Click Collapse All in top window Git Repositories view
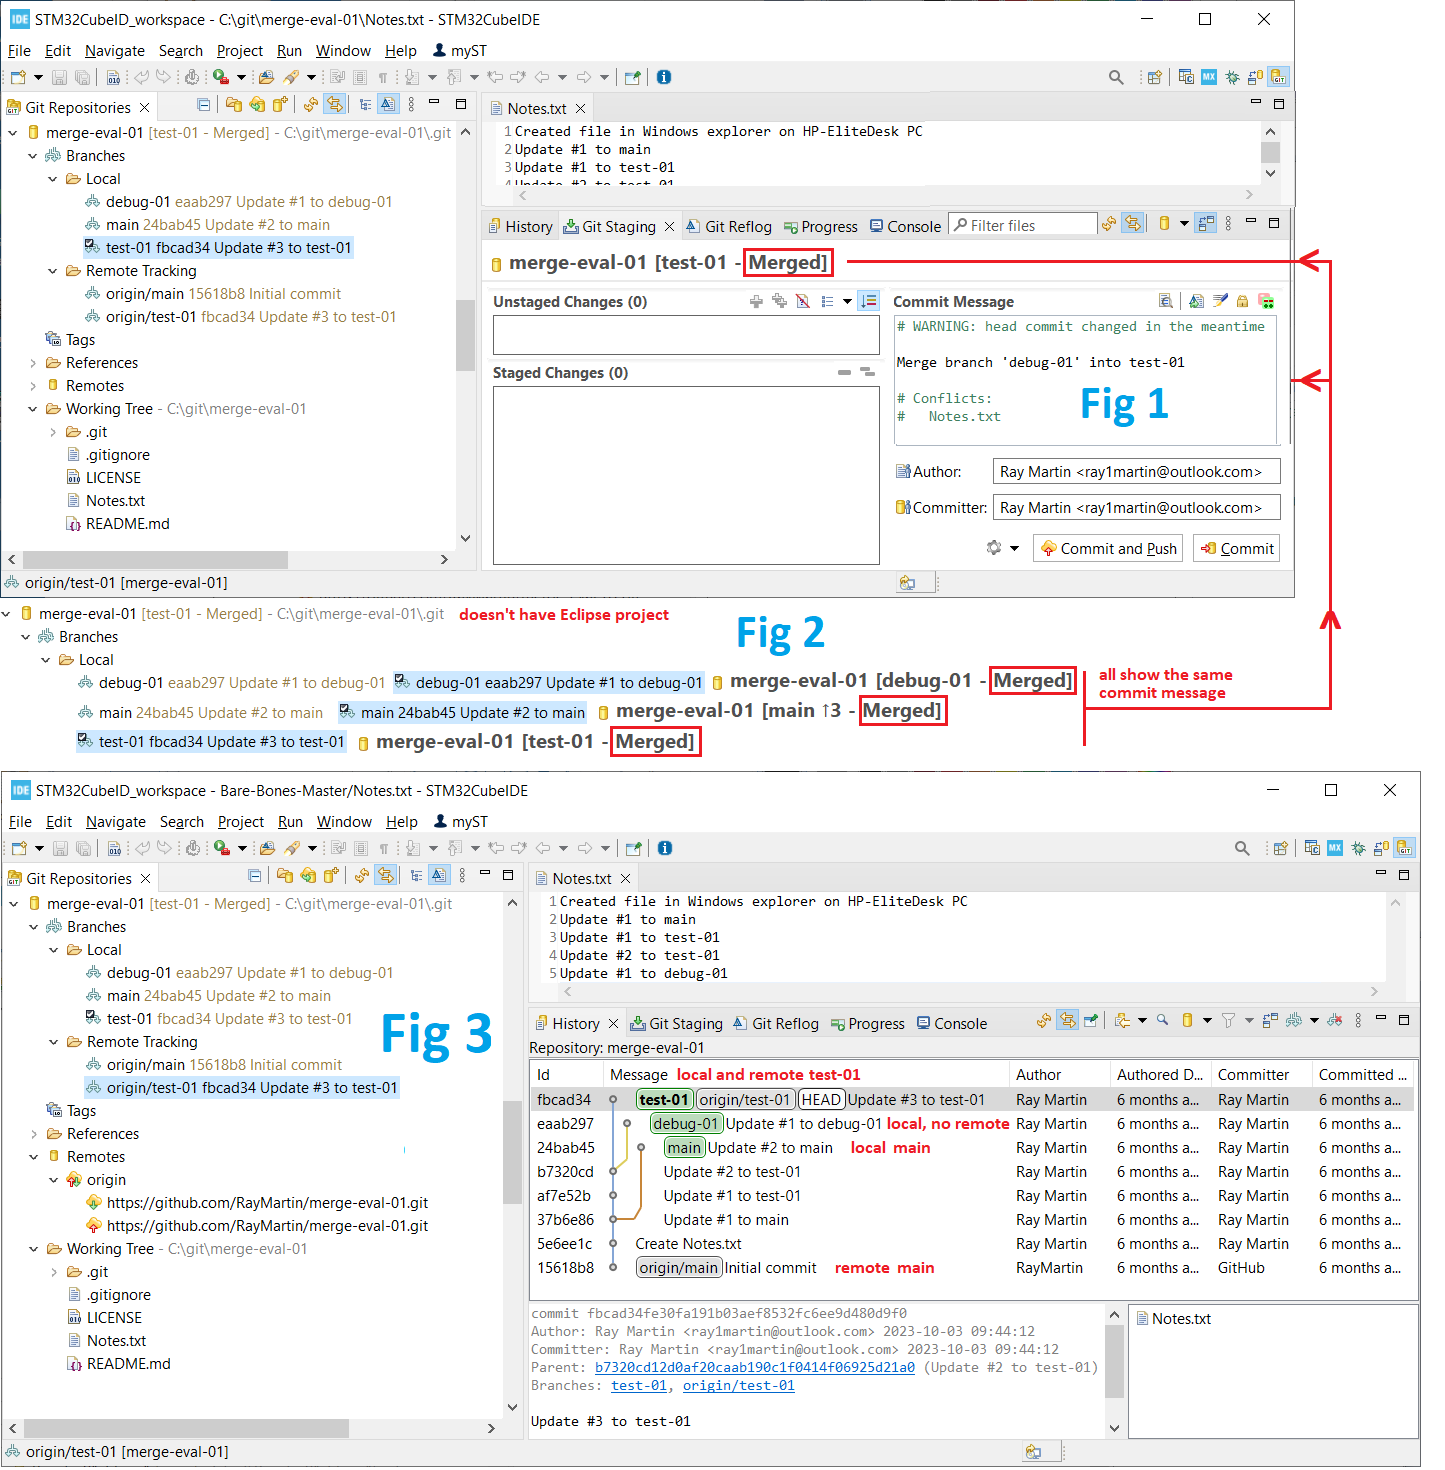Viewport: 1445px width, 1470px height. click(x=203, y=105)
